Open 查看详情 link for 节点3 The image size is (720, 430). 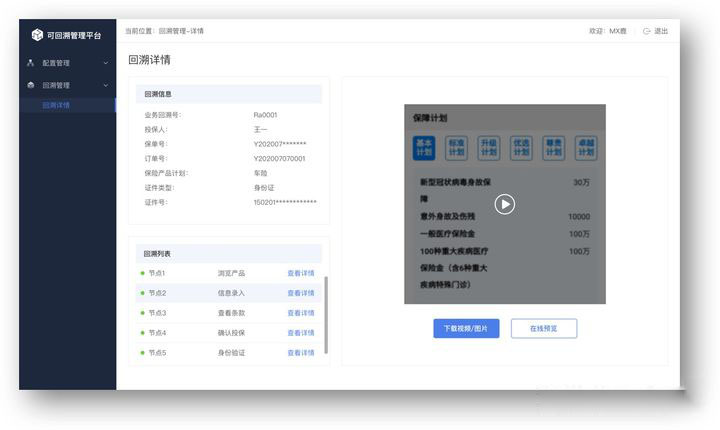point(300,313)
